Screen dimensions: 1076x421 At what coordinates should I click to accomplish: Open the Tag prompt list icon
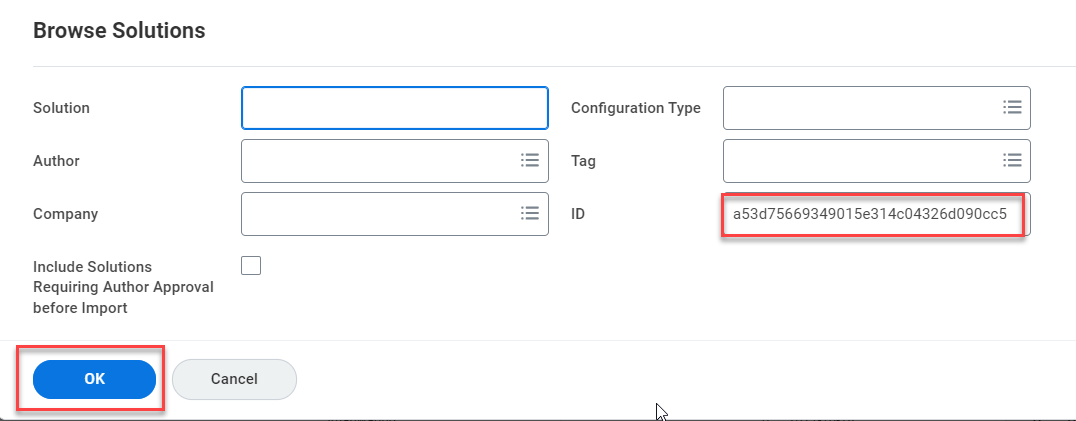click(1012, 160)
